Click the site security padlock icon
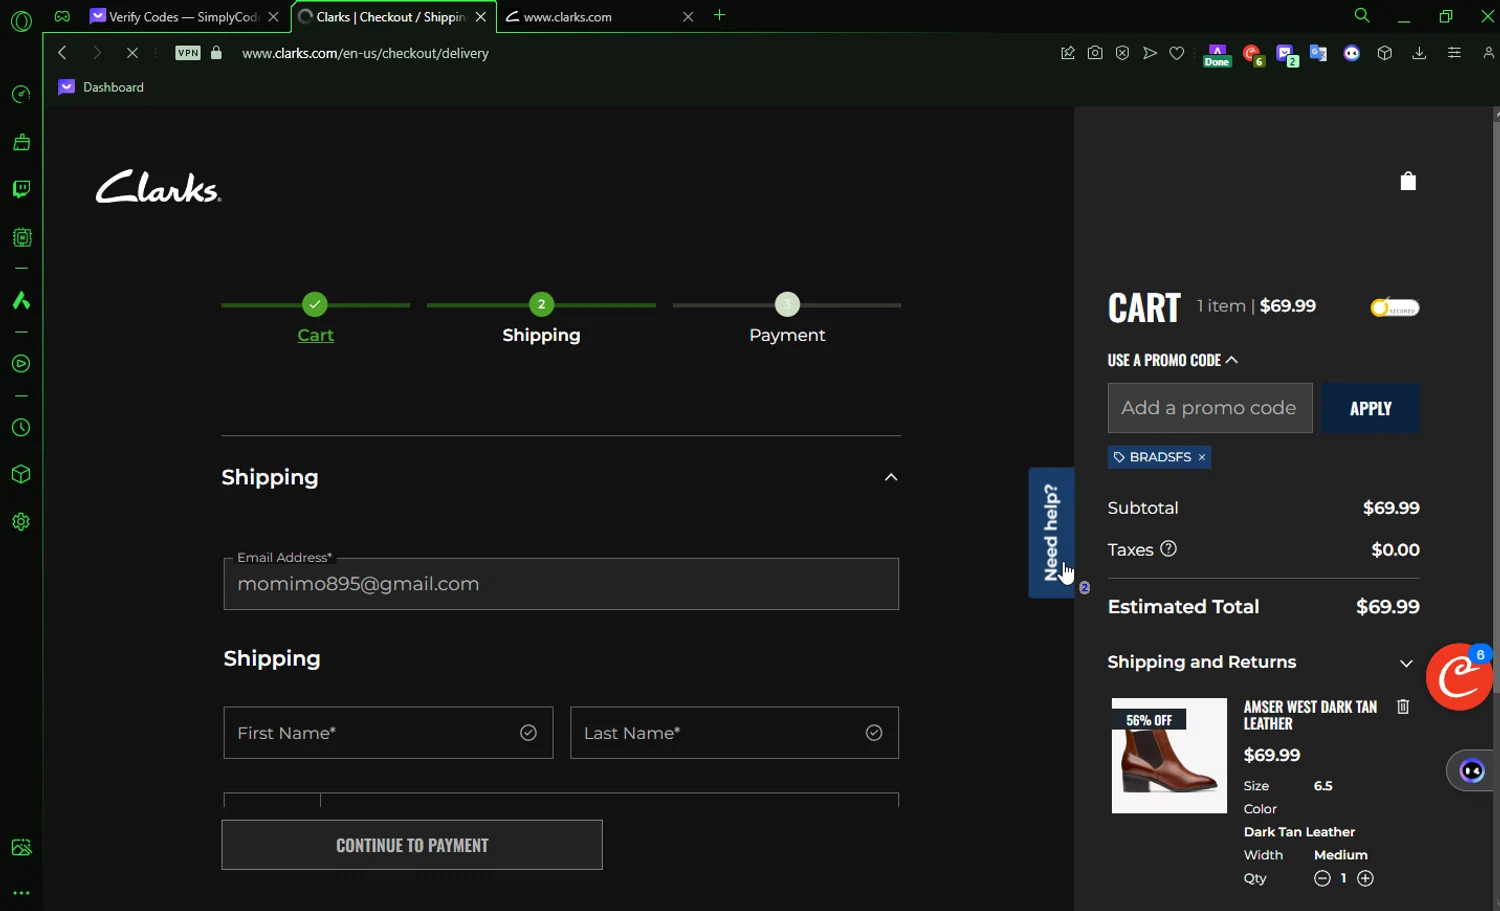Viewport: 1500px width, 911px height. 216,52
